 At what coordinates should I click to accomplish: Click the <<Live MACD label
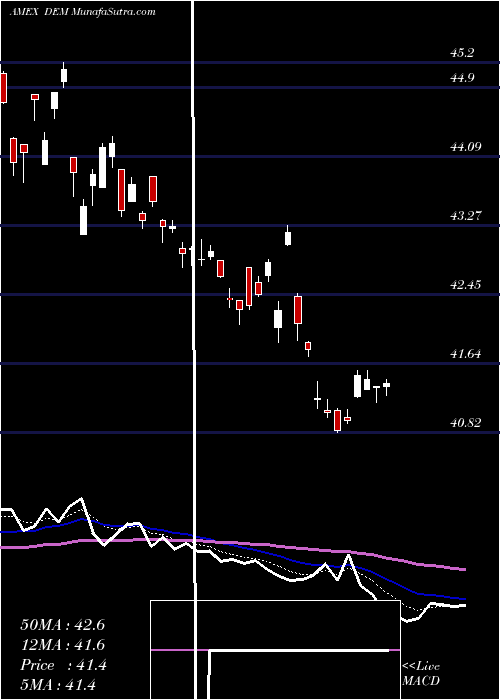(421, 673)
